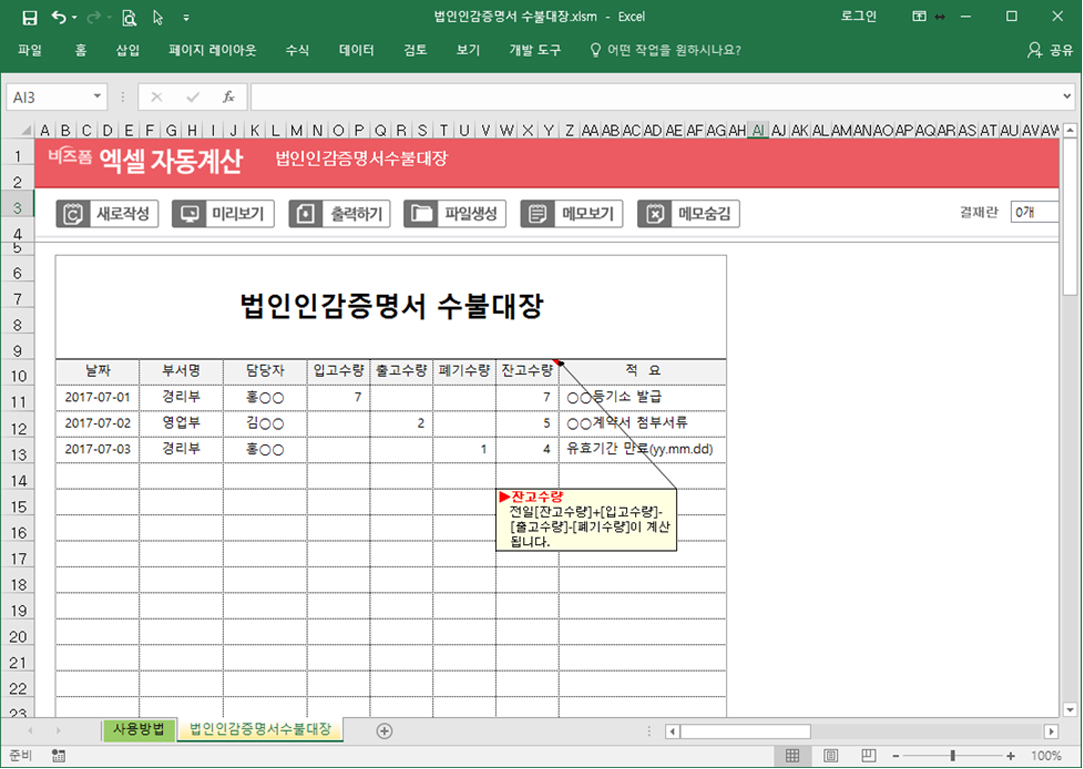Add a new sheet with plus icon
1083x769 pixels.
click(x=385, y=731)
